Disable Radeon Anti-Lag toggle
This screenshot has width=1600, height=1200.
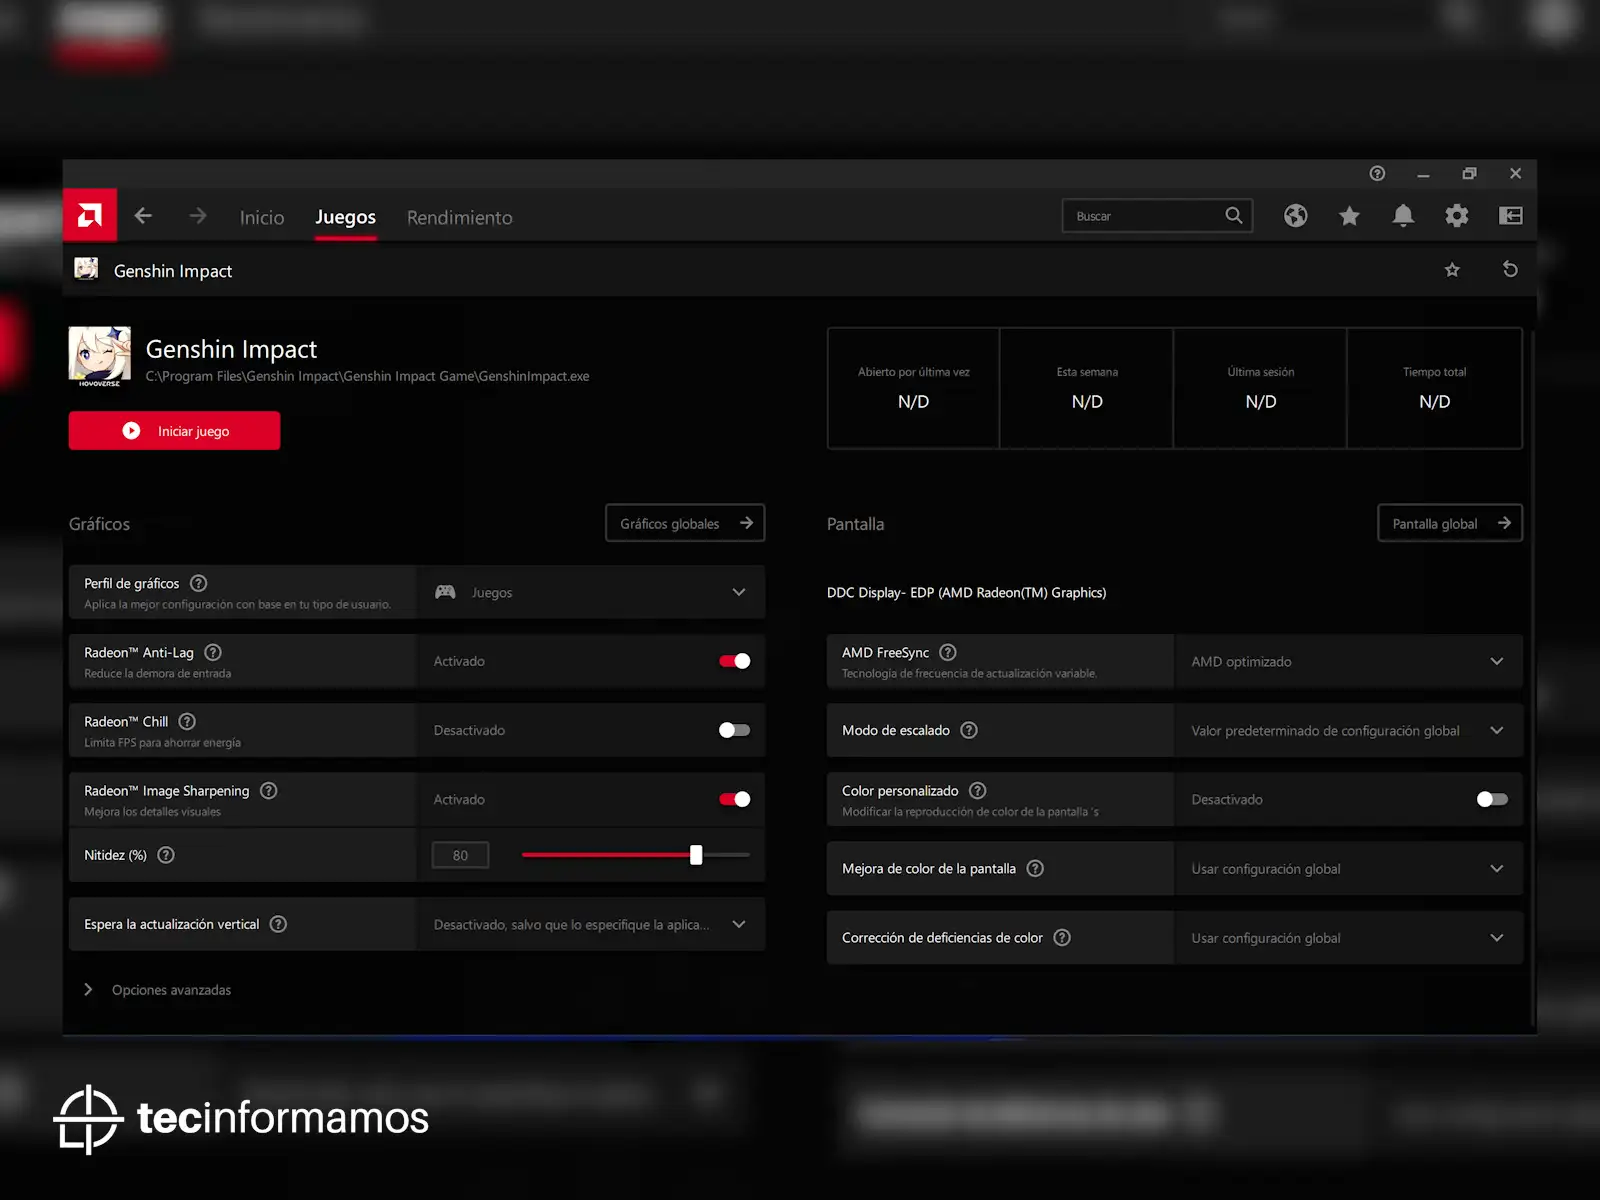coord(734,661)
